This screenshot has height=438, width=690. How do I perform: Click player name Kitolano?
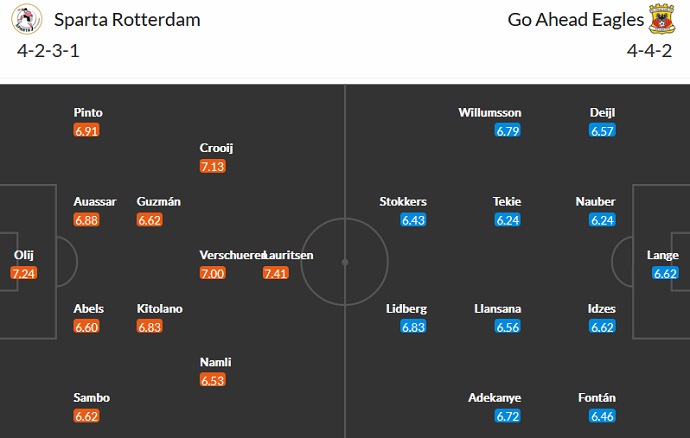click(x=159, y=309)
